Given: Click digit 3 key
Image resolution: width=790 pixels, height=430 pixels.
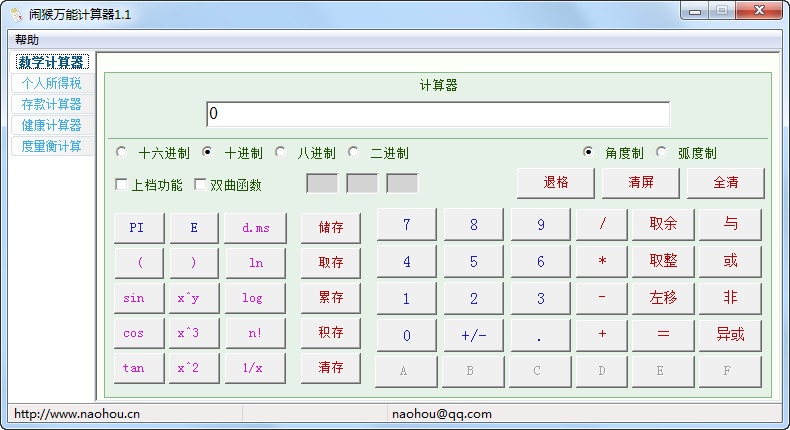Looking at the screenshot, I should coord(541,298).
